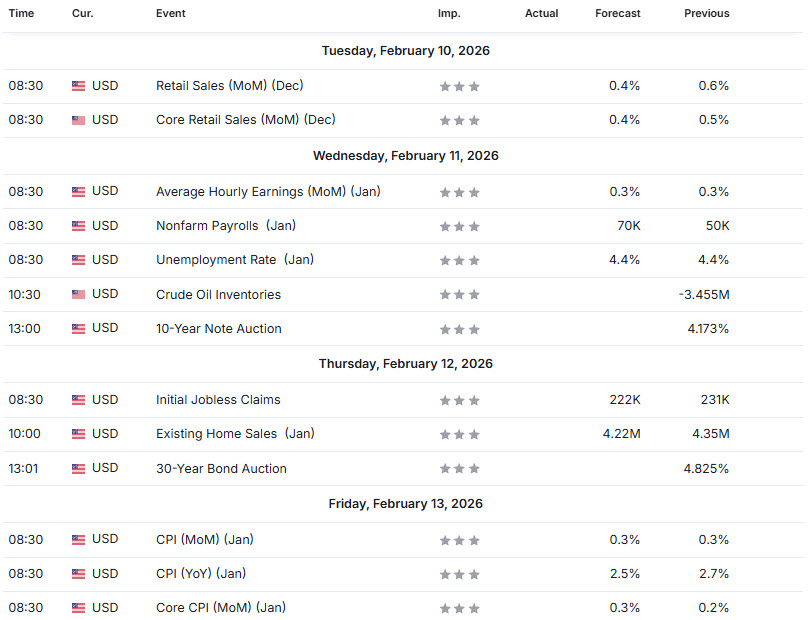
Task: Click the US flag in the Core CPI (MoM) row
Action: (78, 608)
